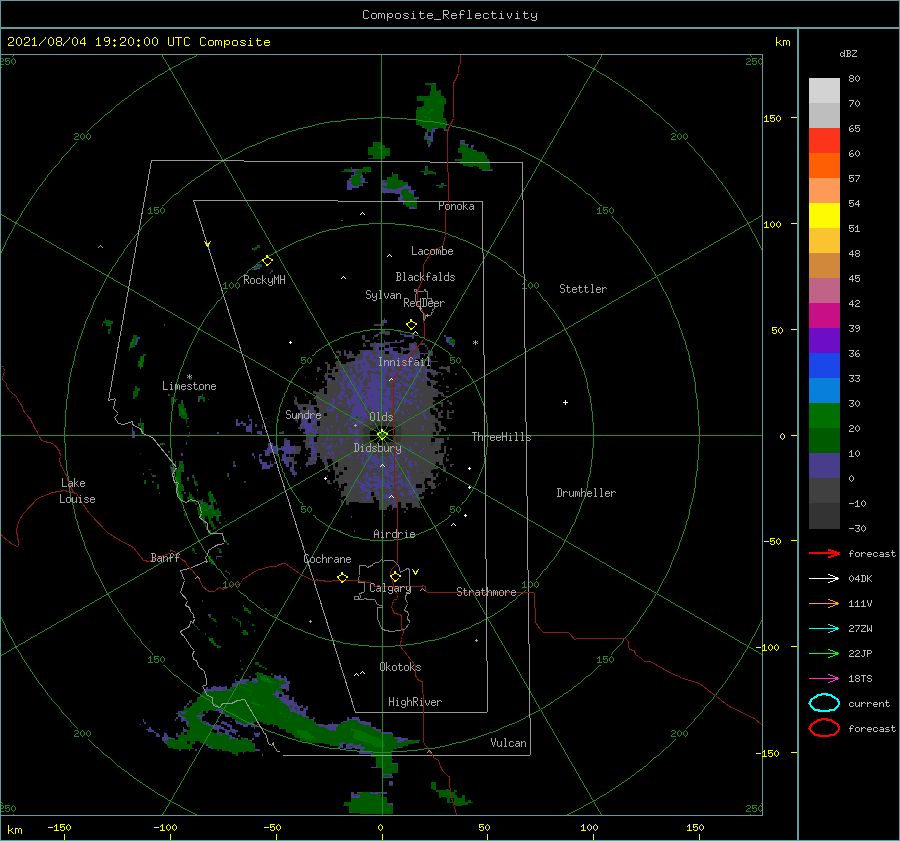
Task: Click the Didsbury town label
Action: point(378,448)
